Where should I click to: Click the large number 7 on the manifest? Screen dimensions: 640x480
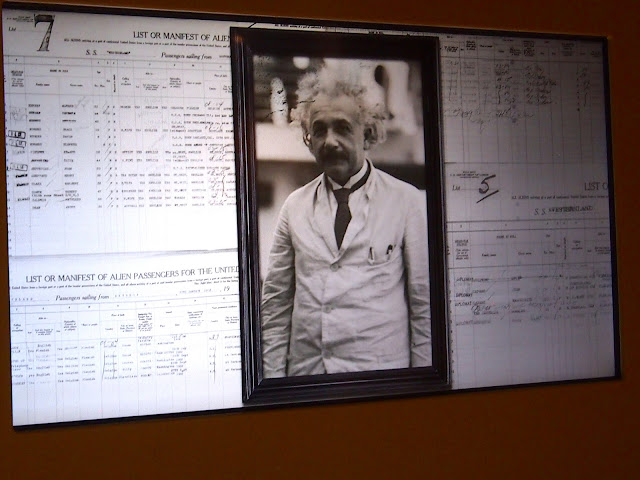(x=44, y=33)
